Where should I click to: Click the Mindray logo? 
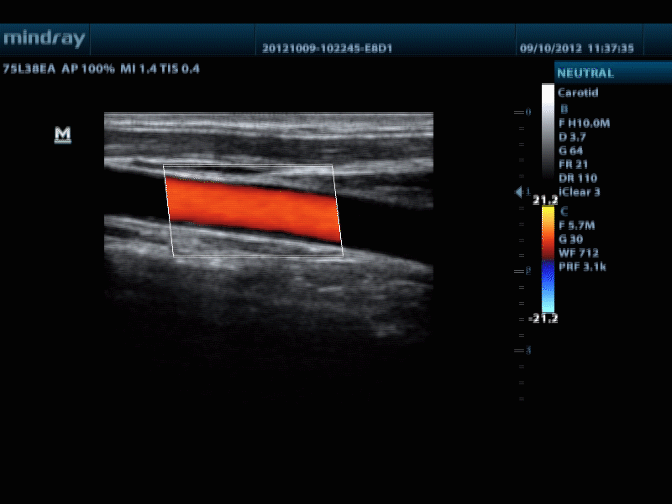(x=44, y=39)
